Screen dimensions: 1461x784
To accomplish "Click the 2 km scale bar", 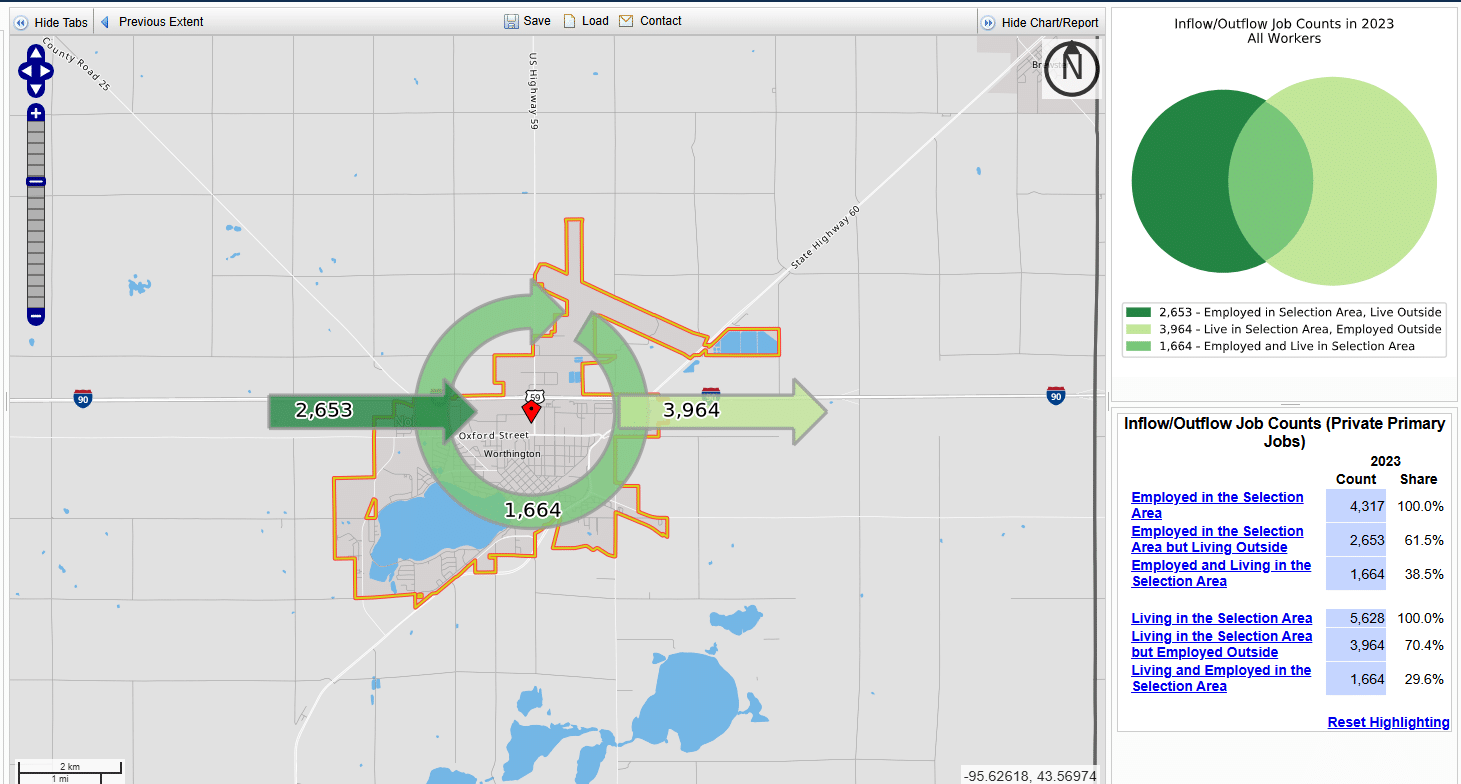I will pyautogui.click(x=70, y=767).
